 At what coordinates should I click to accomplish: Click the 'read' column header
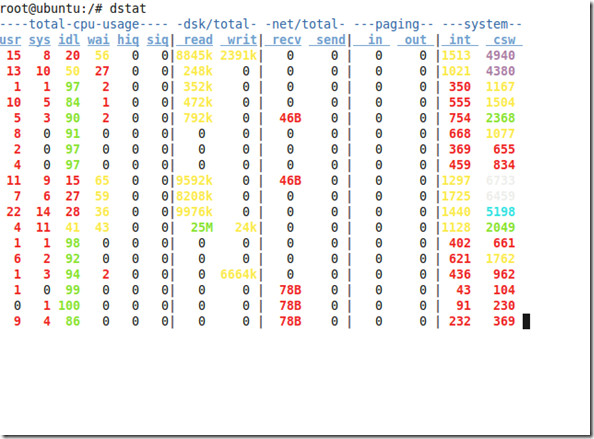198,40
